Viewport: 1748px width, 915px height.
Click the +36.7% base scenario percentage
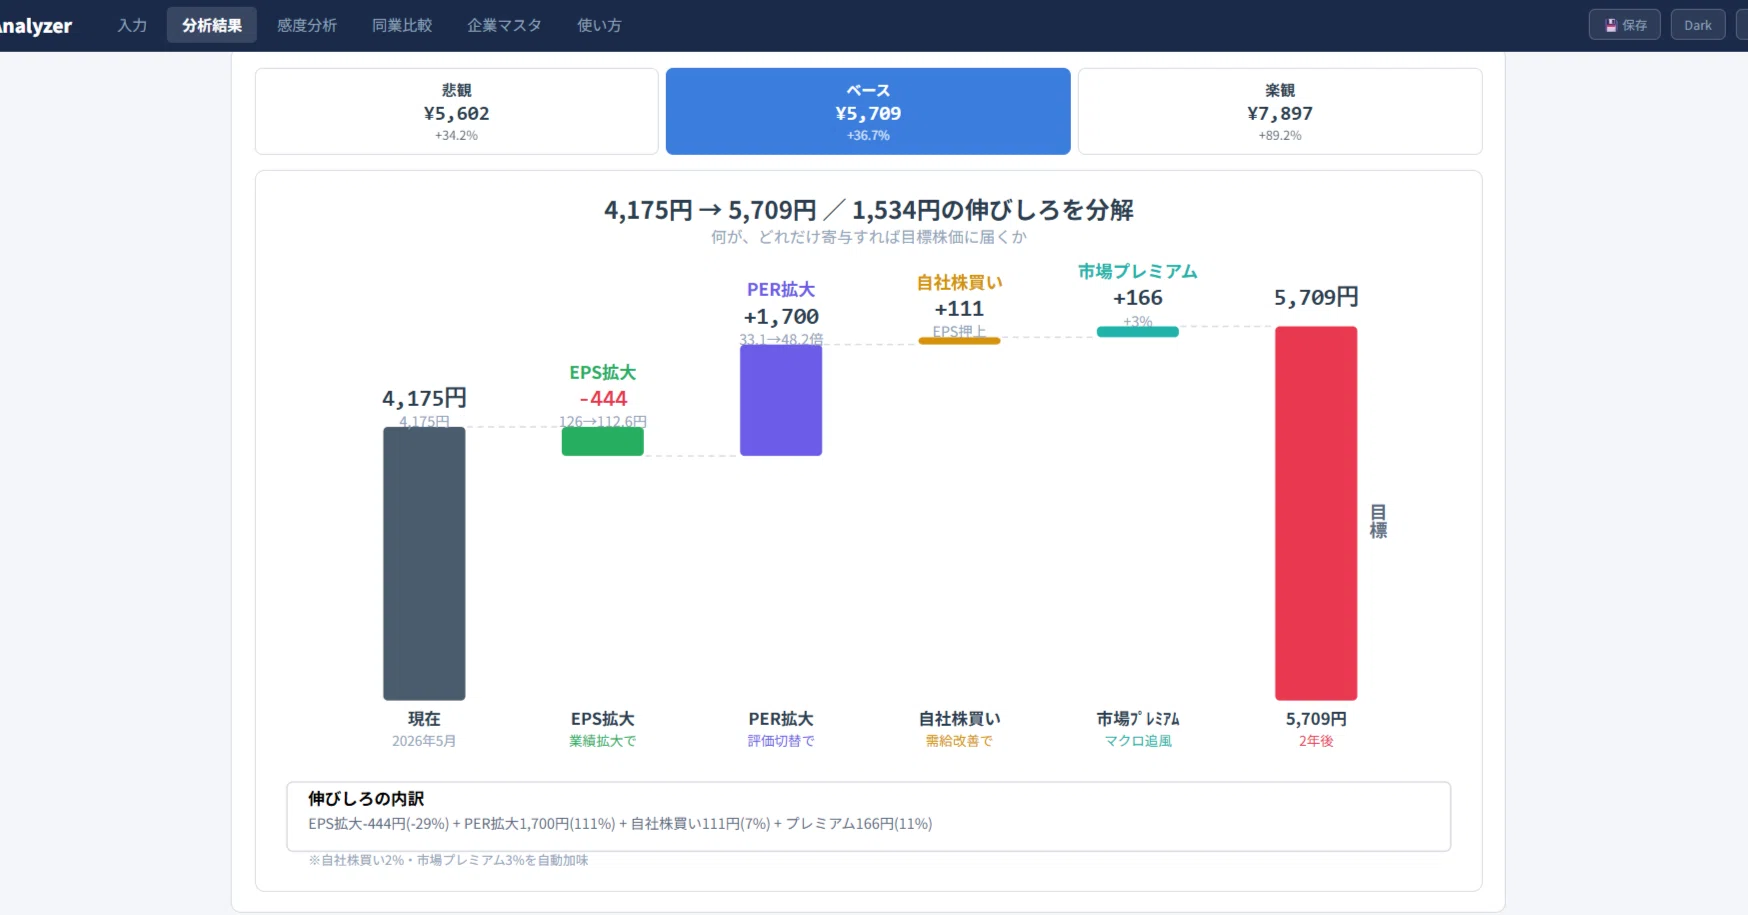(868, 136)
